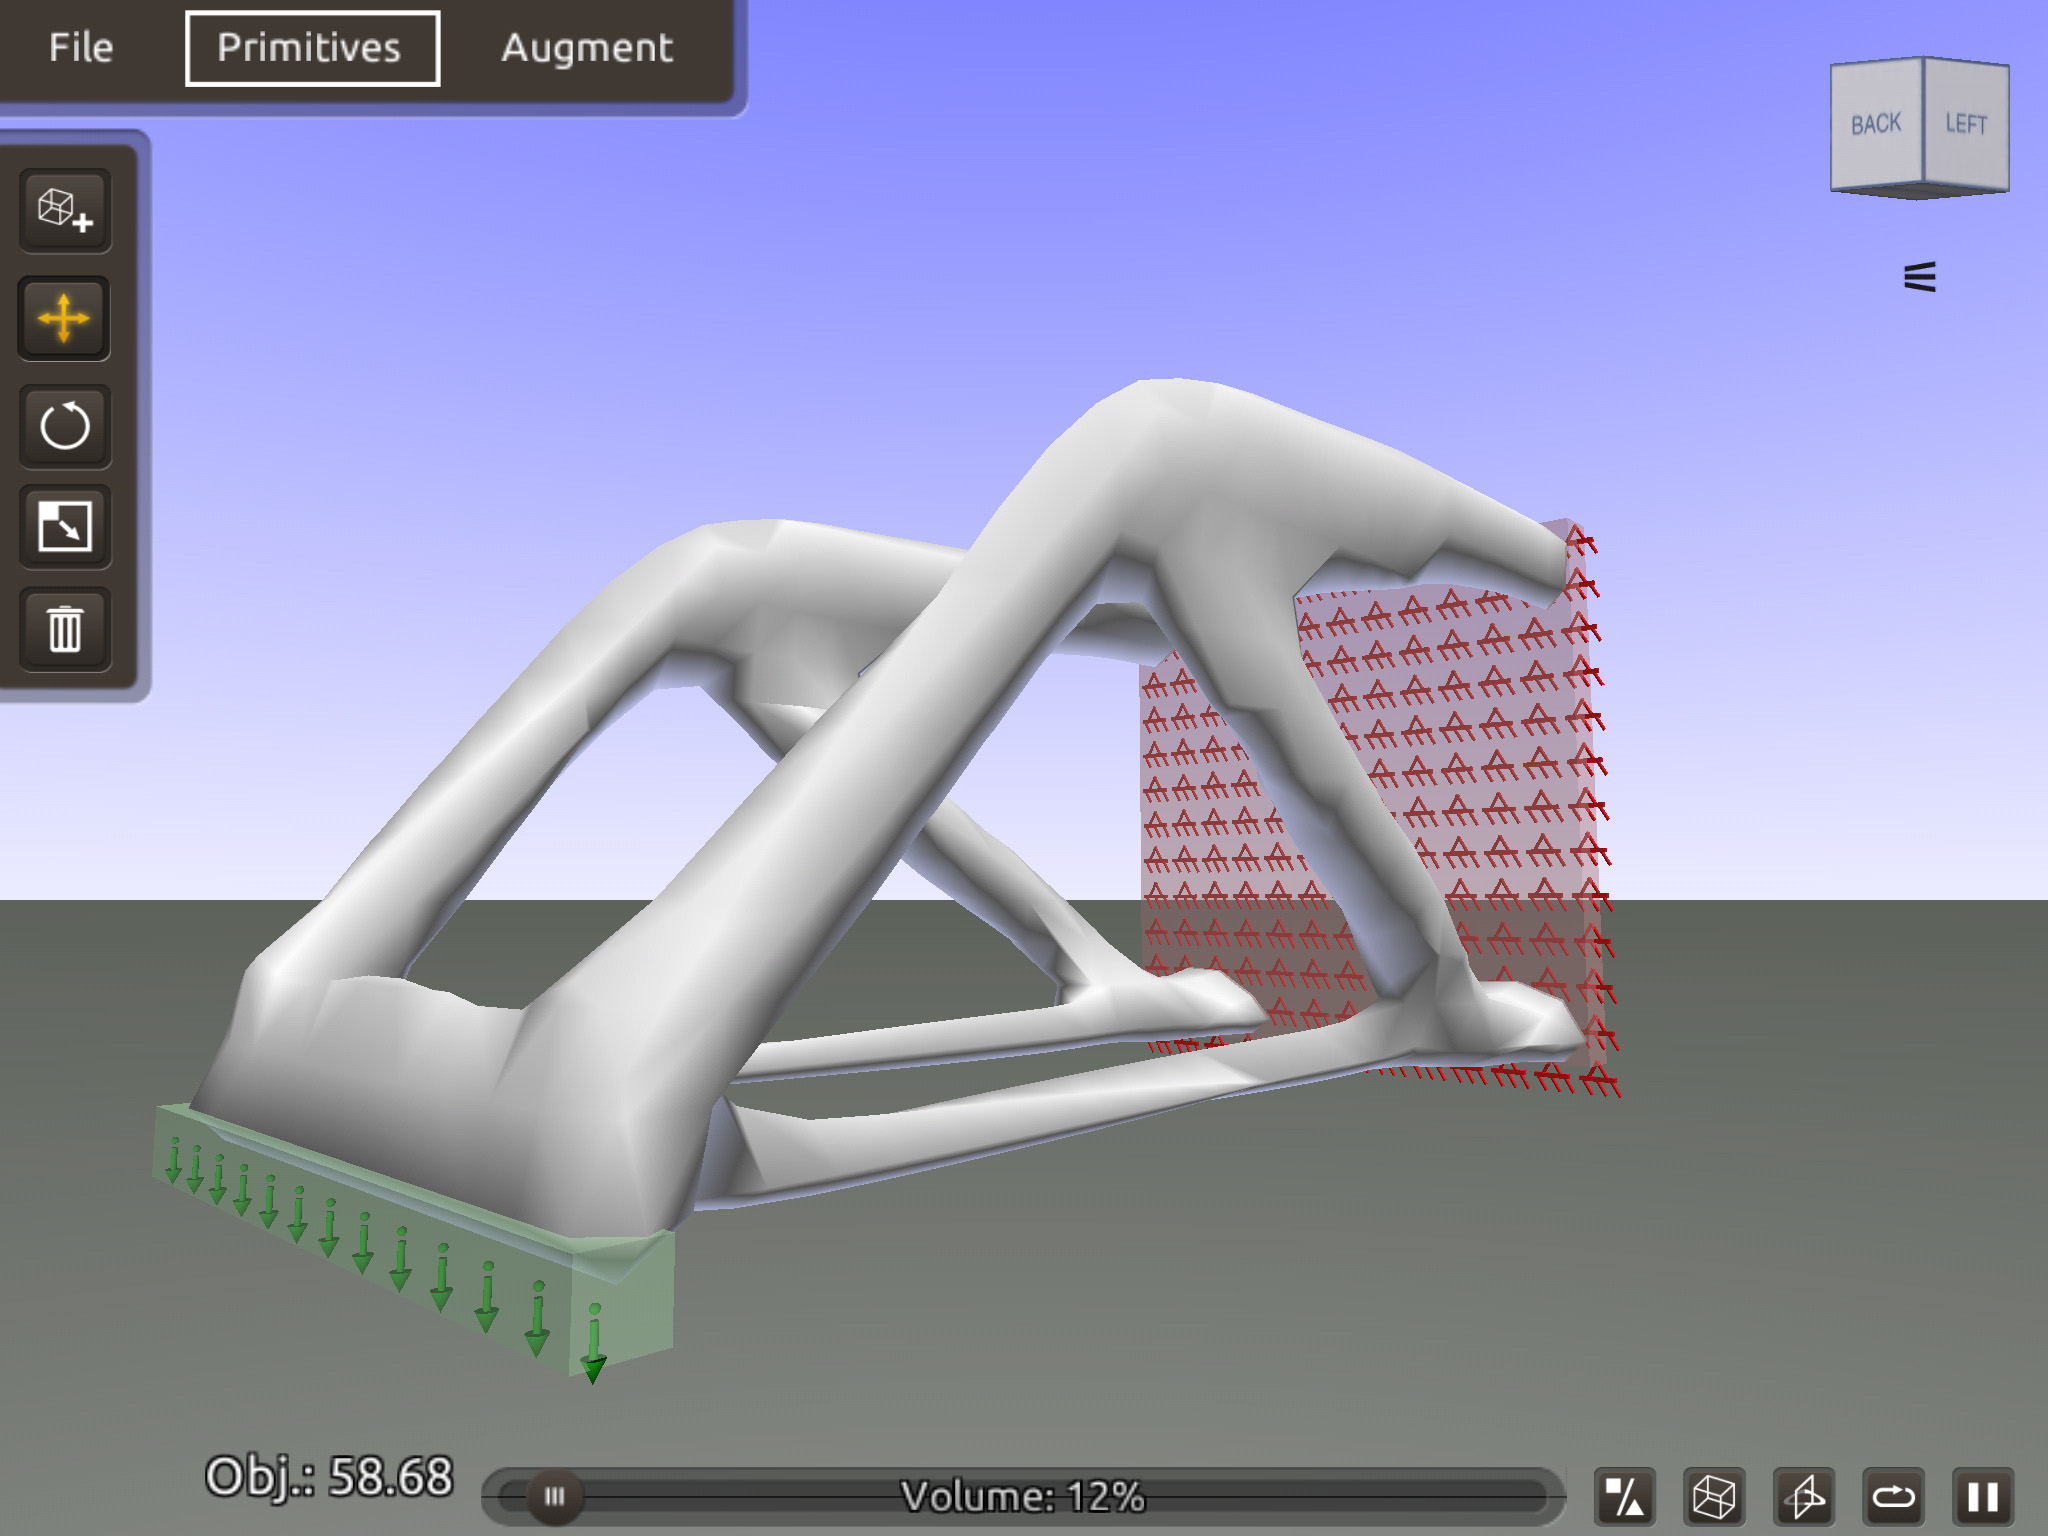
Task: Toggle the black-white threshold display icon
Action: (1624, 1497)
